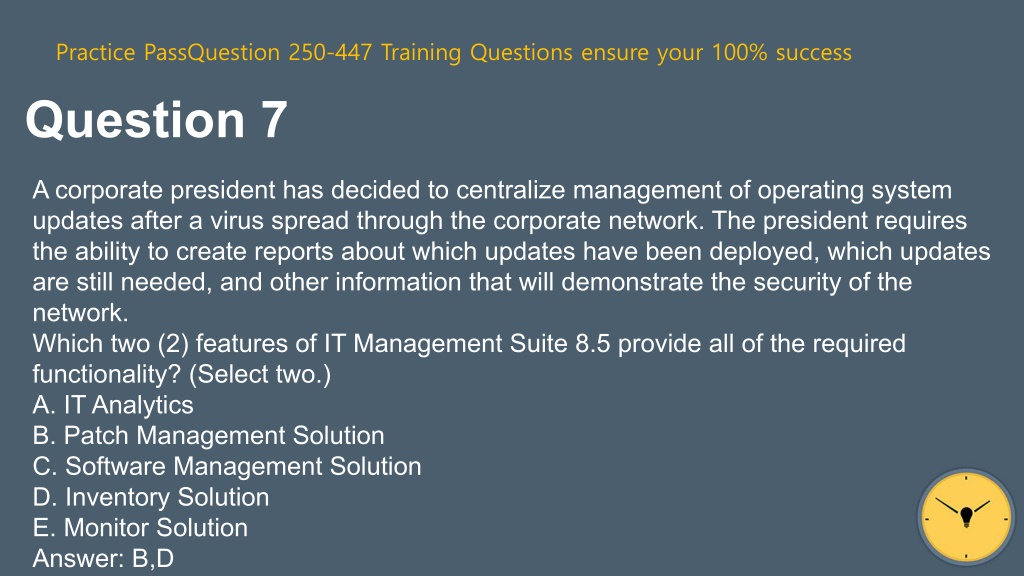Select the "Question 7" heading

pyautogui.click(x=156, y=120)
